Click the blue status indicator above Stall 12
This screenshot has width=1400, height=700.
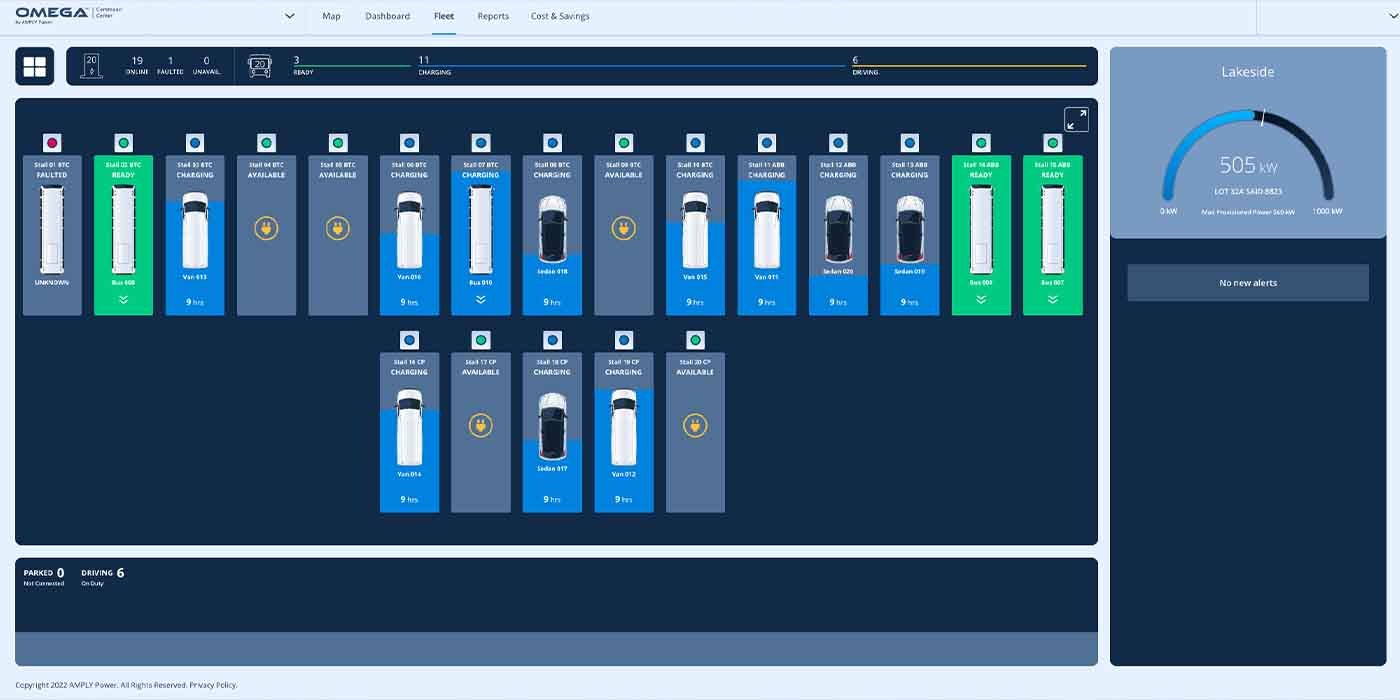click(838, 143)
